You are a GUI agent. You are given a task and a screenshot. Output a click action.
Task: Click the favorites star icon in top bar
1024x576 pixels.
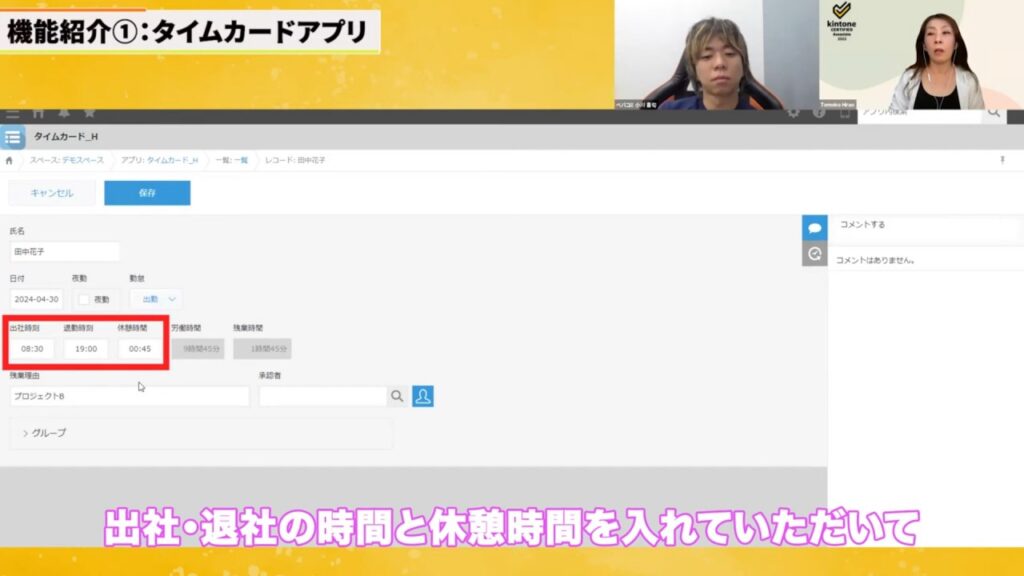coord(90,113)
